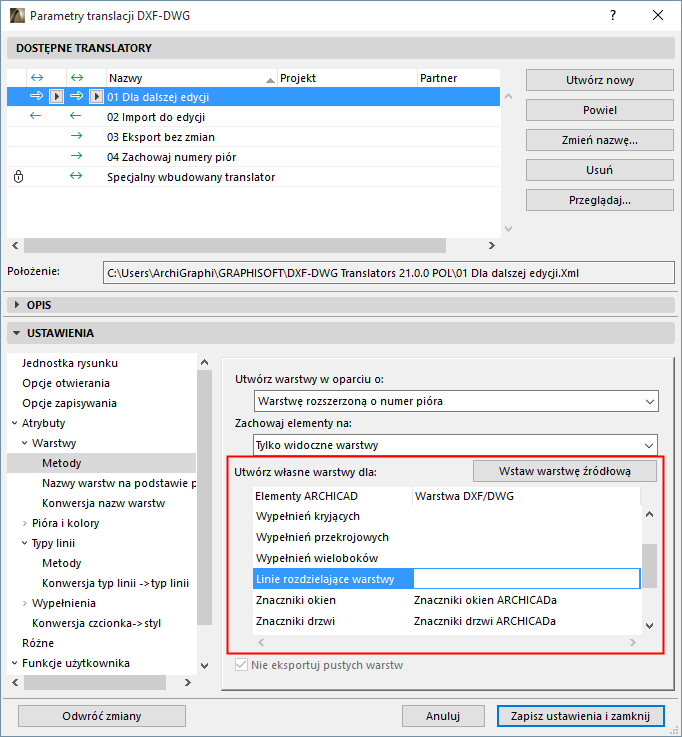This screenshot has width=682, height=737.
Task: Select 'Znaczniki okien' row
Action: pyautogui.click(x=447, y=600)
